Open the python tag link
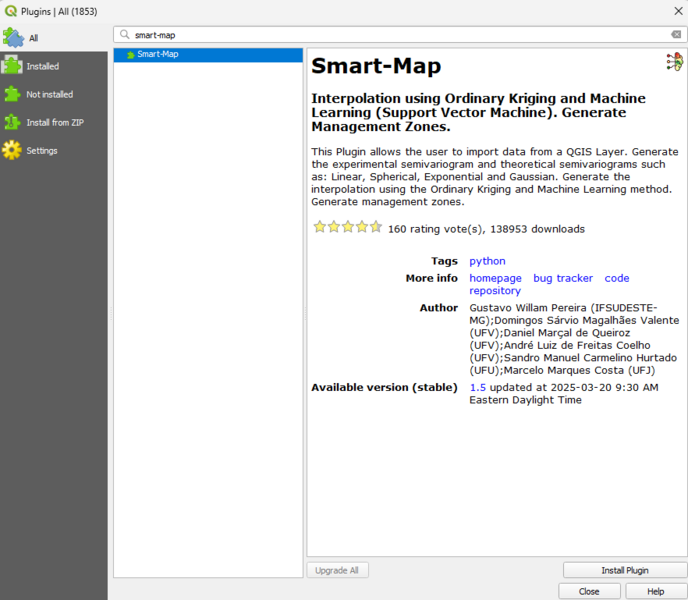This screenshot has width=688, height=600. tap(487, 261)
